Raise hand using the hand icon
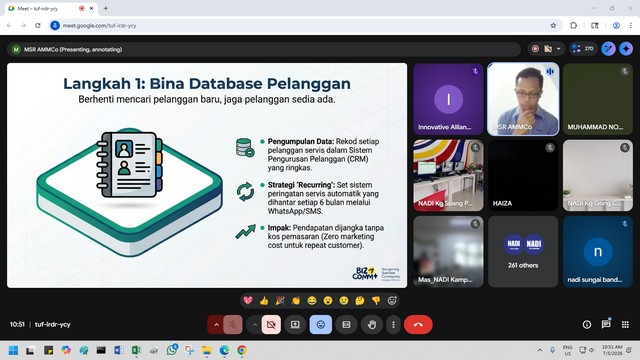 371,324
